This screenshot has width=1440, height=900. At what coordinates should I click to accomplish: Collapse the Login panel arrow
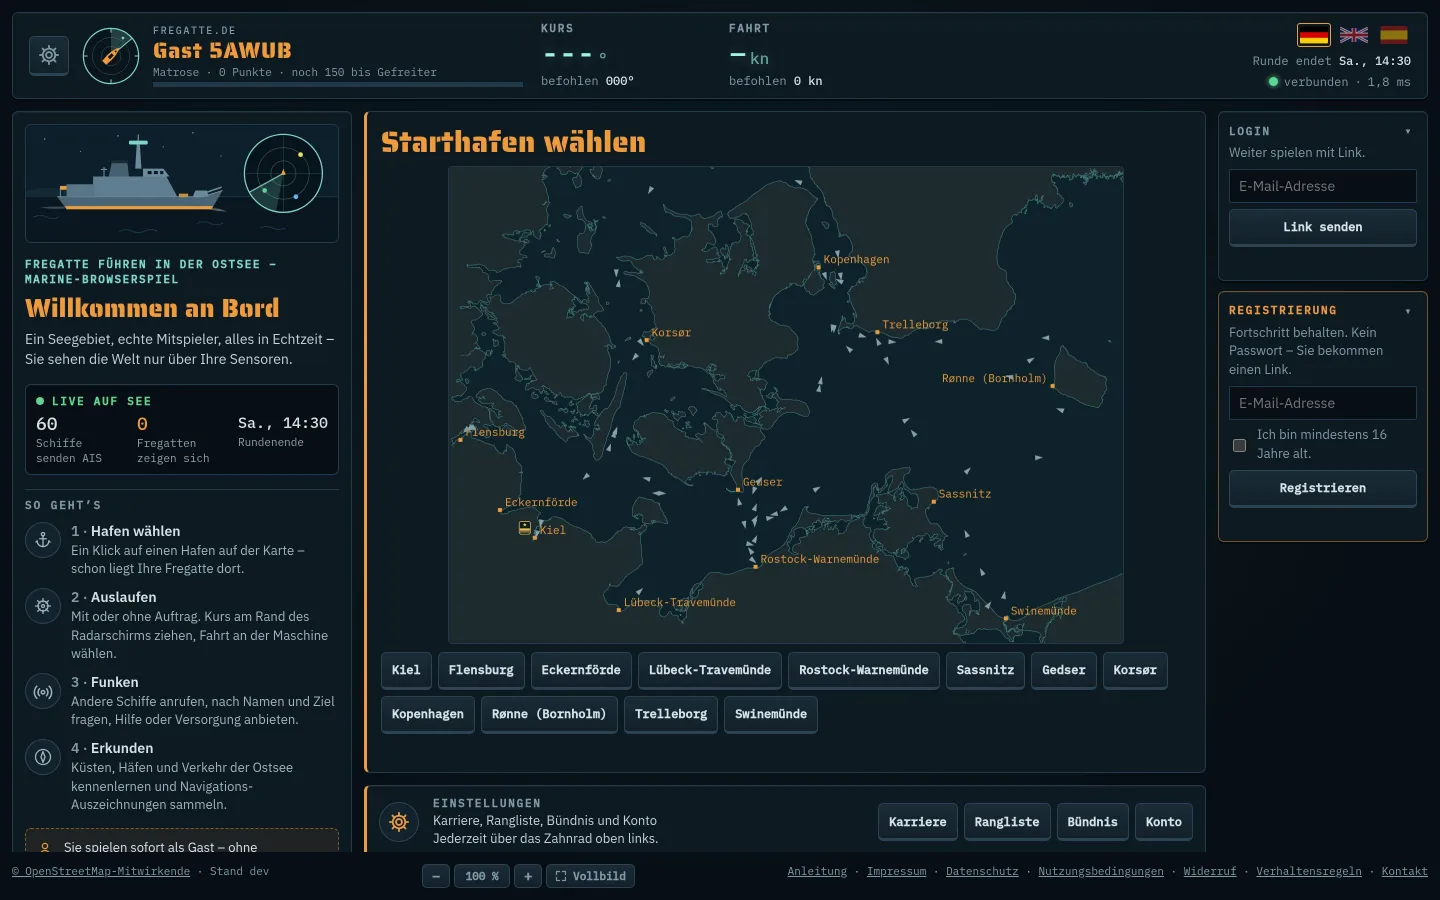point(1408,132)
